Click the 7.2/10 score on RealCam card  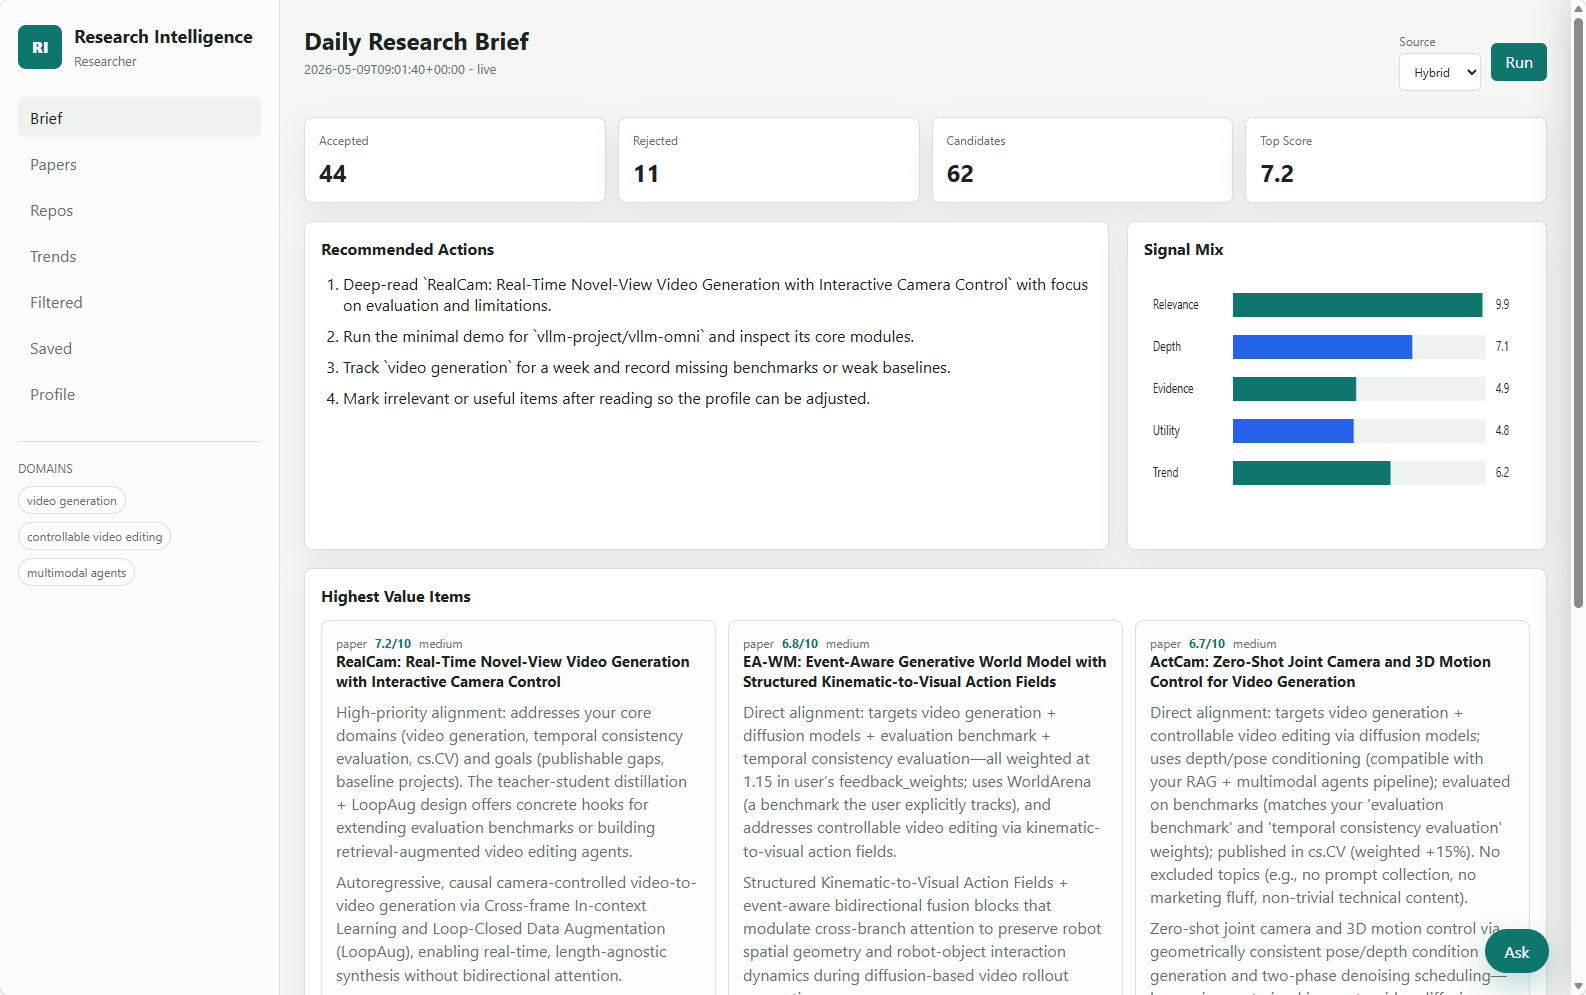tap(393, 644)
